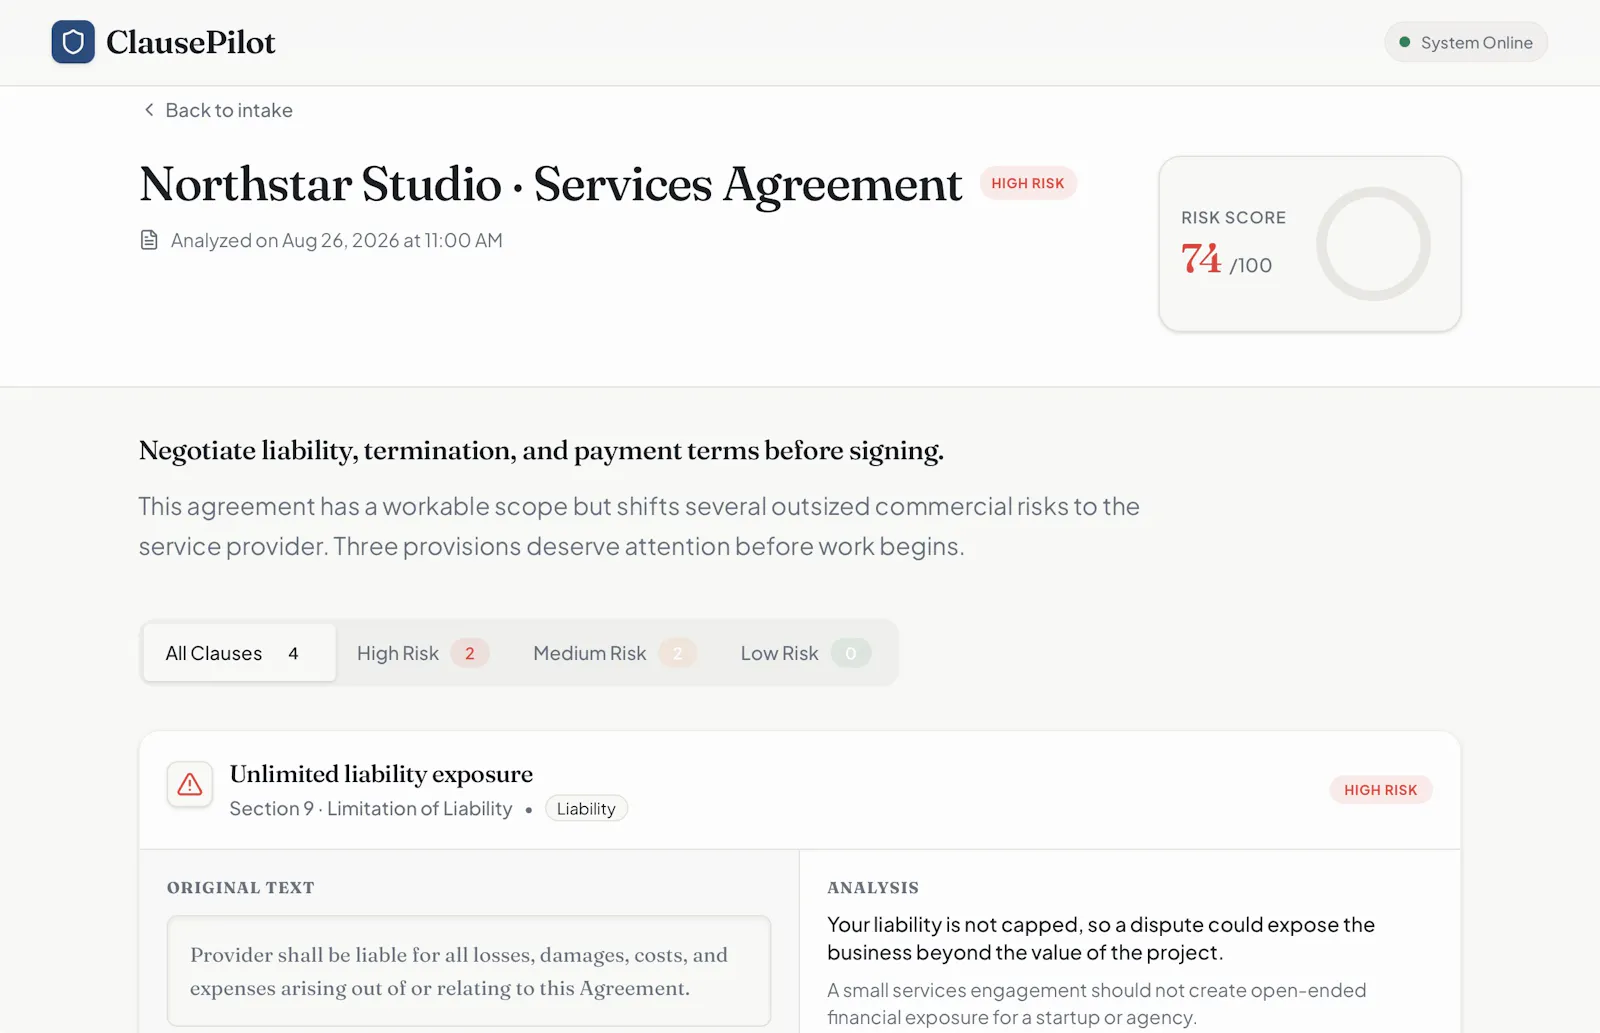Click the back chevron arrow icon
The width and height of the screenshot is (1600, 1033).
(x=149, y=110)
